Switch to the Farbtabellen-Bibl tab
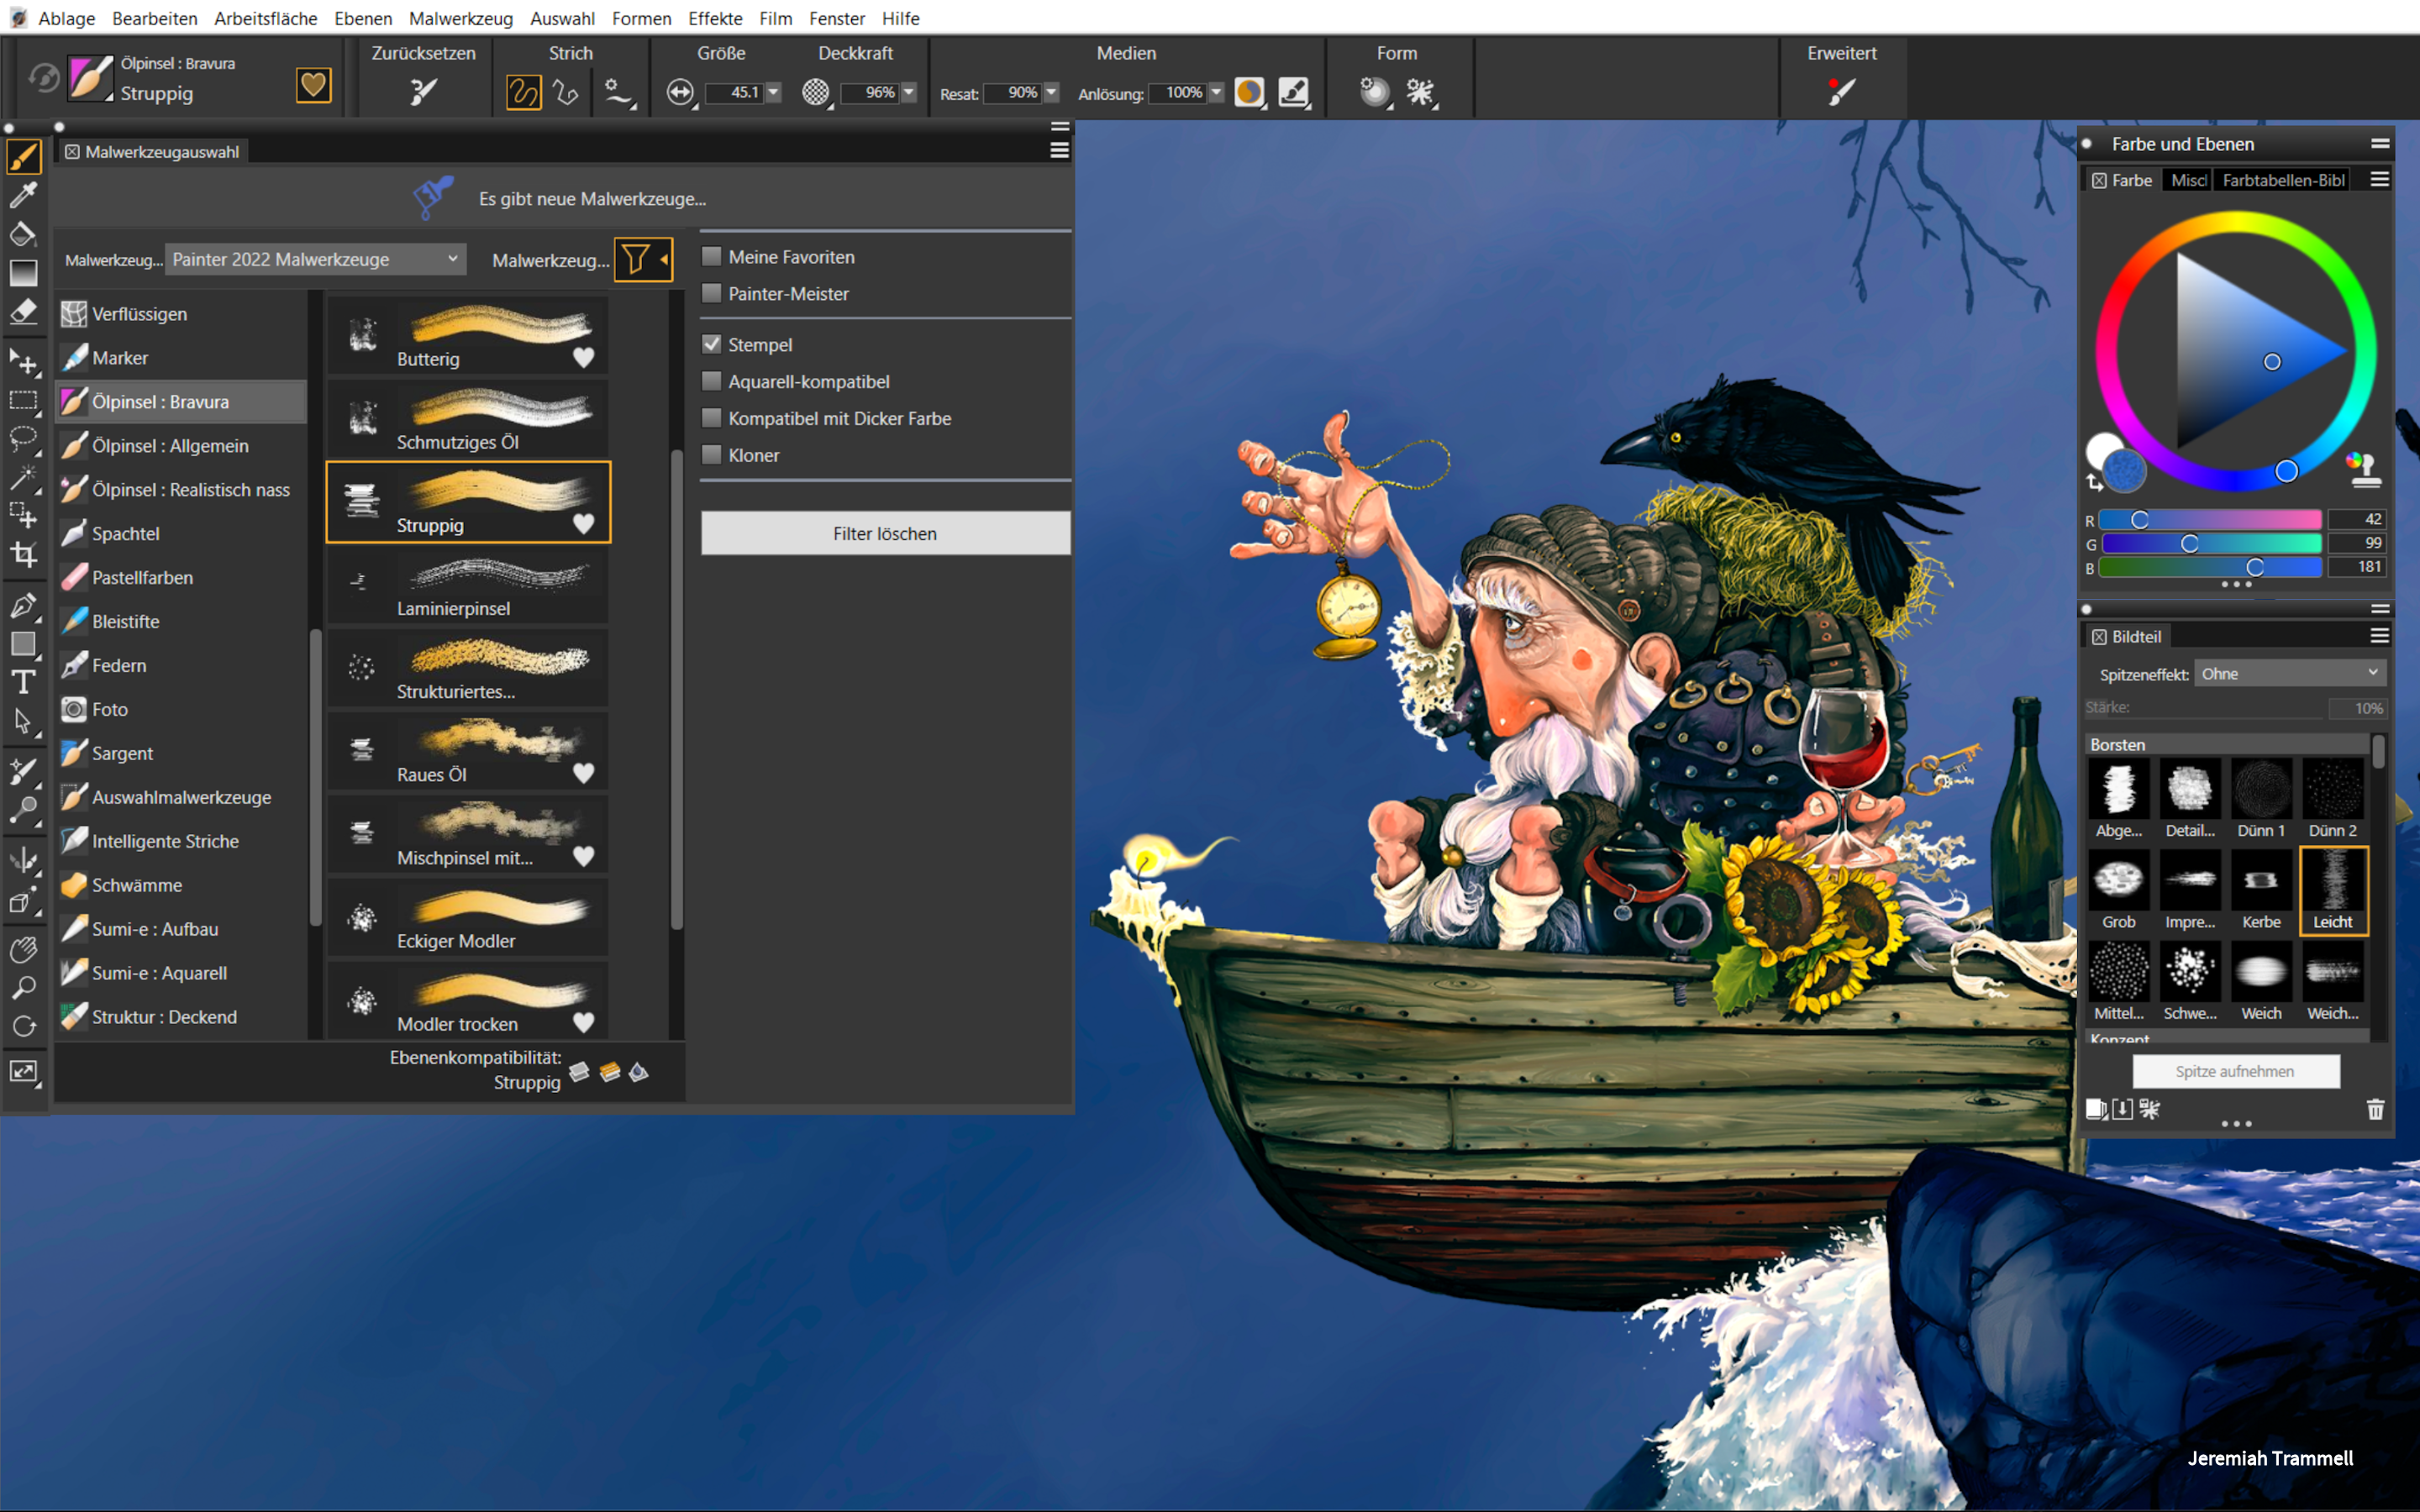 coord(2283,180)
